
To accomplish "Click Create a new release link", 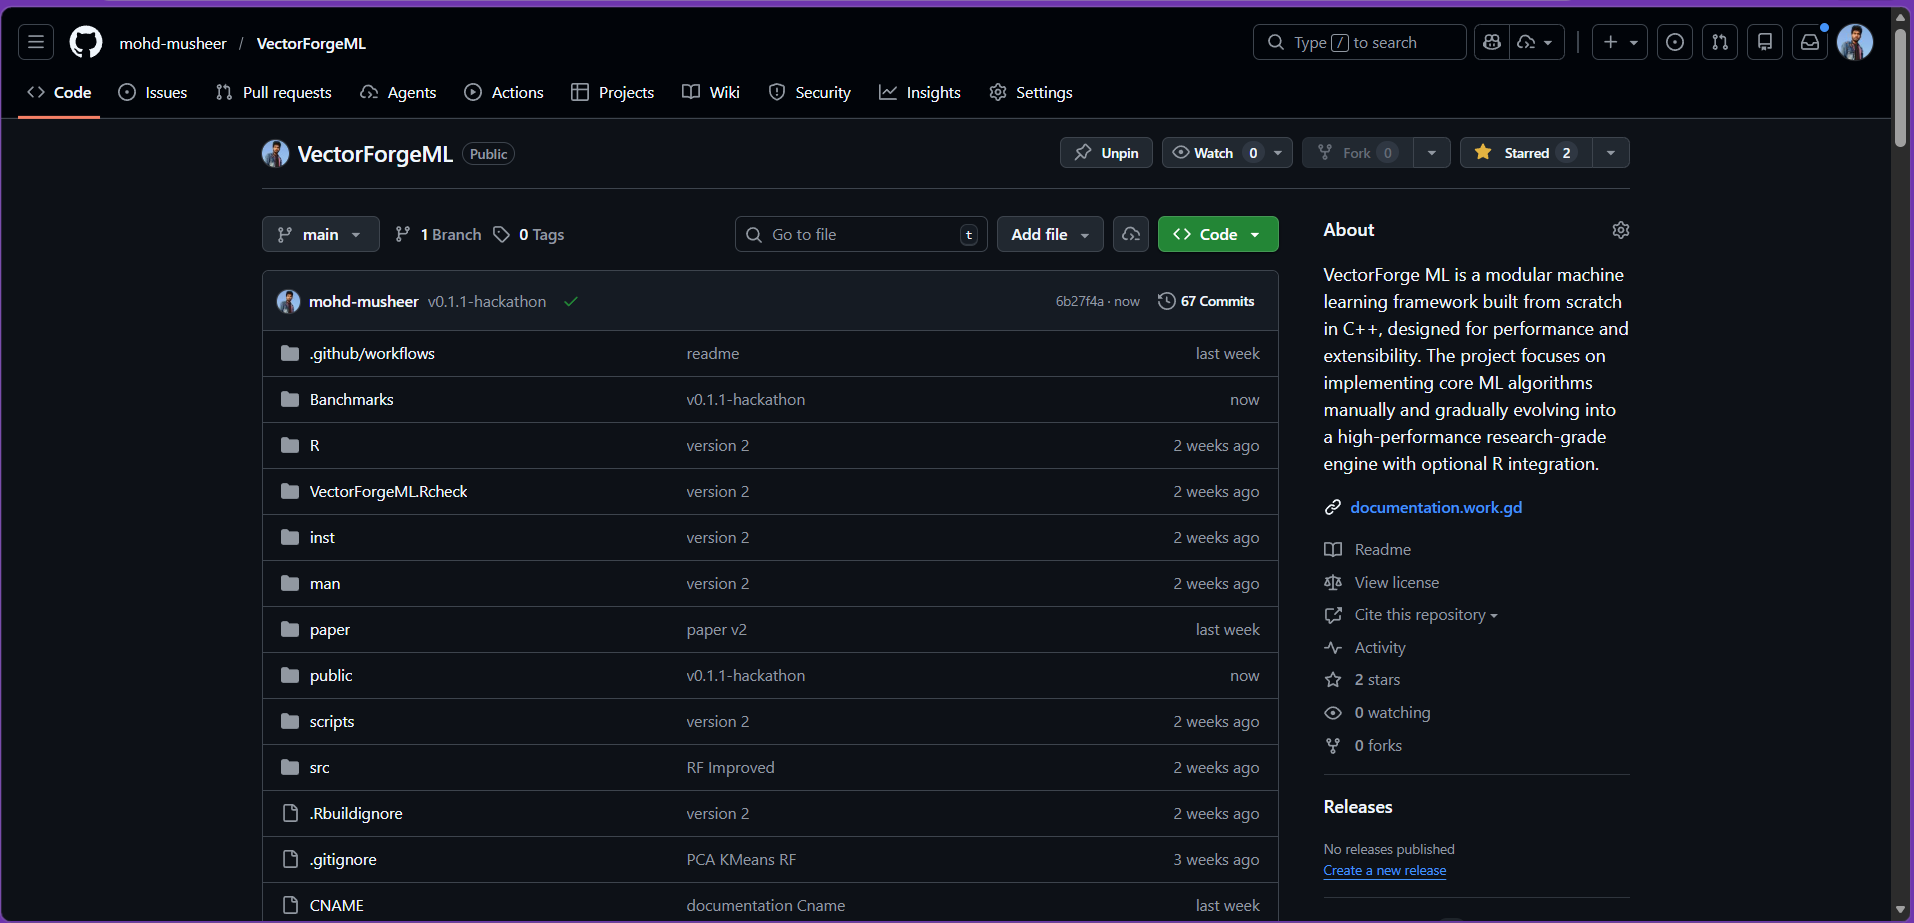I will (x=1385, y=870).
